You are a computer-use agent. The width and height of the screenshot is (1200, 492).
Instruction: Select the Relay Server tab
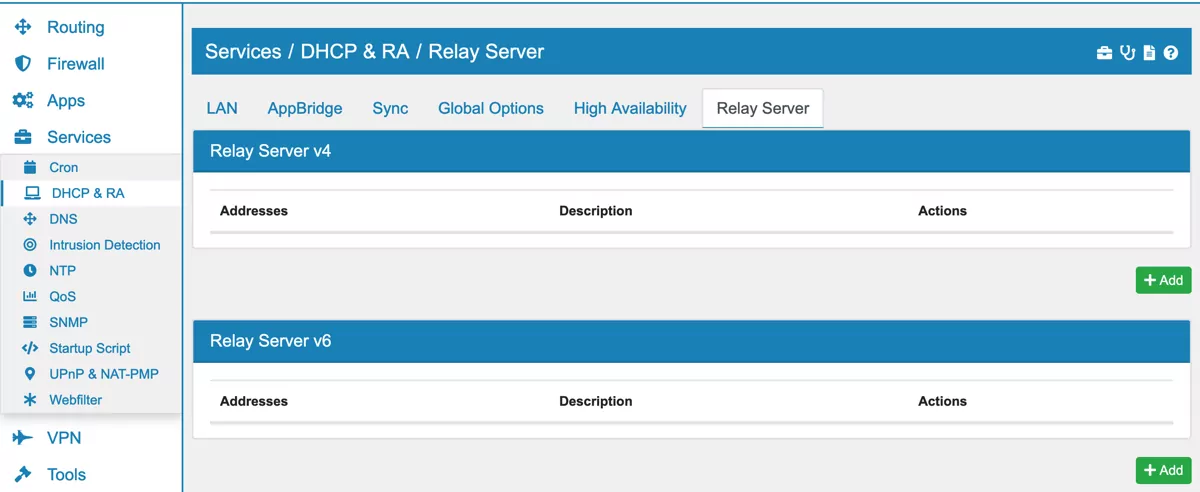tap(763, 108)
